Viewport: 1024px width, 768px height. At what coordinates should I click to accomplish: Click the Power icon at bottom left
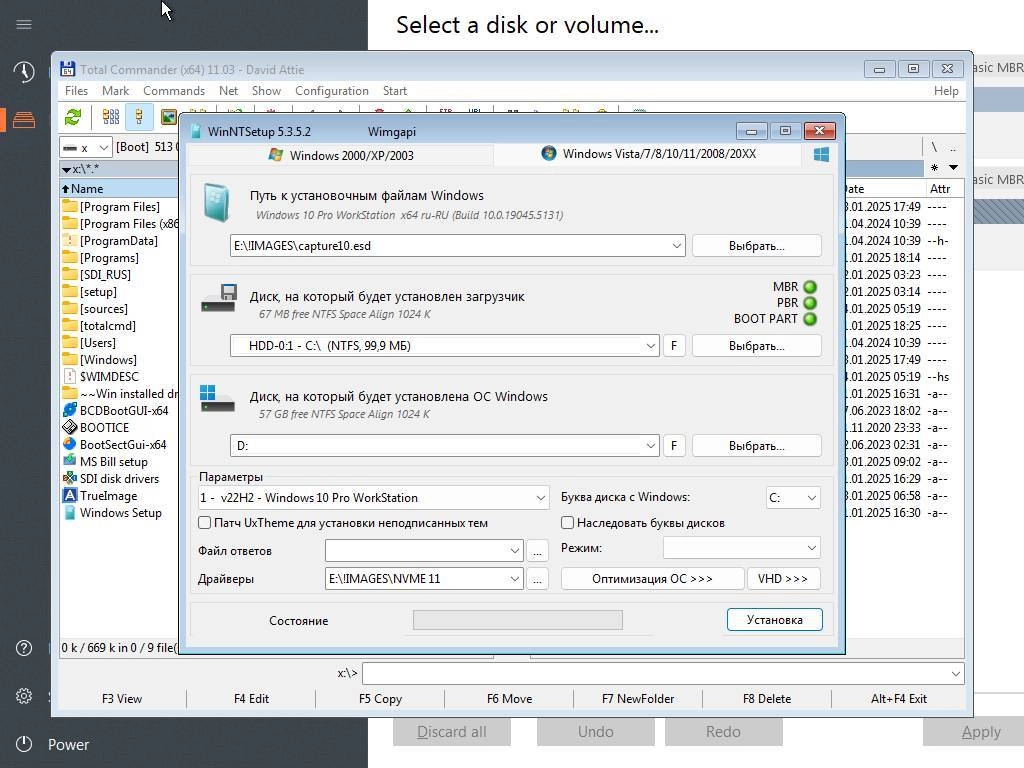point(24,744)
